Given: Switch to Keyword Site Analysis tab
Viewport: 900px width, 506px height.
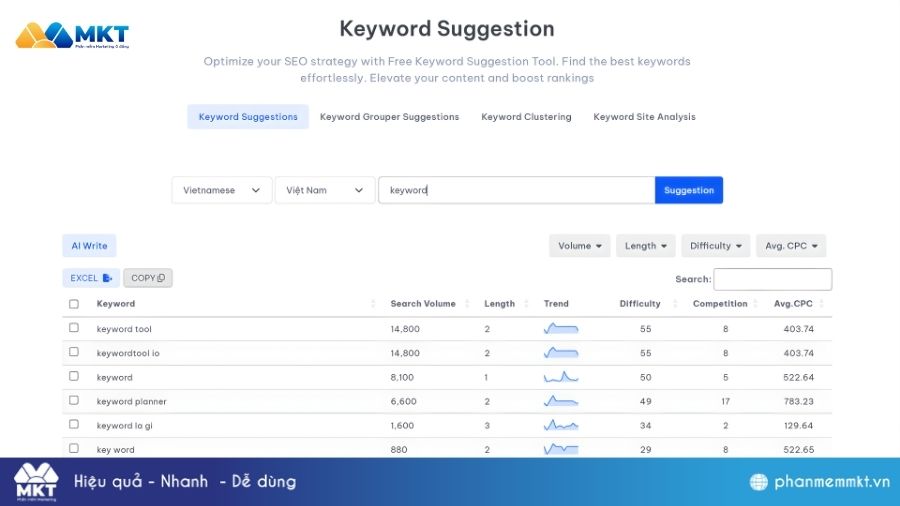Looking at the screenshot, I should (645, 116).
